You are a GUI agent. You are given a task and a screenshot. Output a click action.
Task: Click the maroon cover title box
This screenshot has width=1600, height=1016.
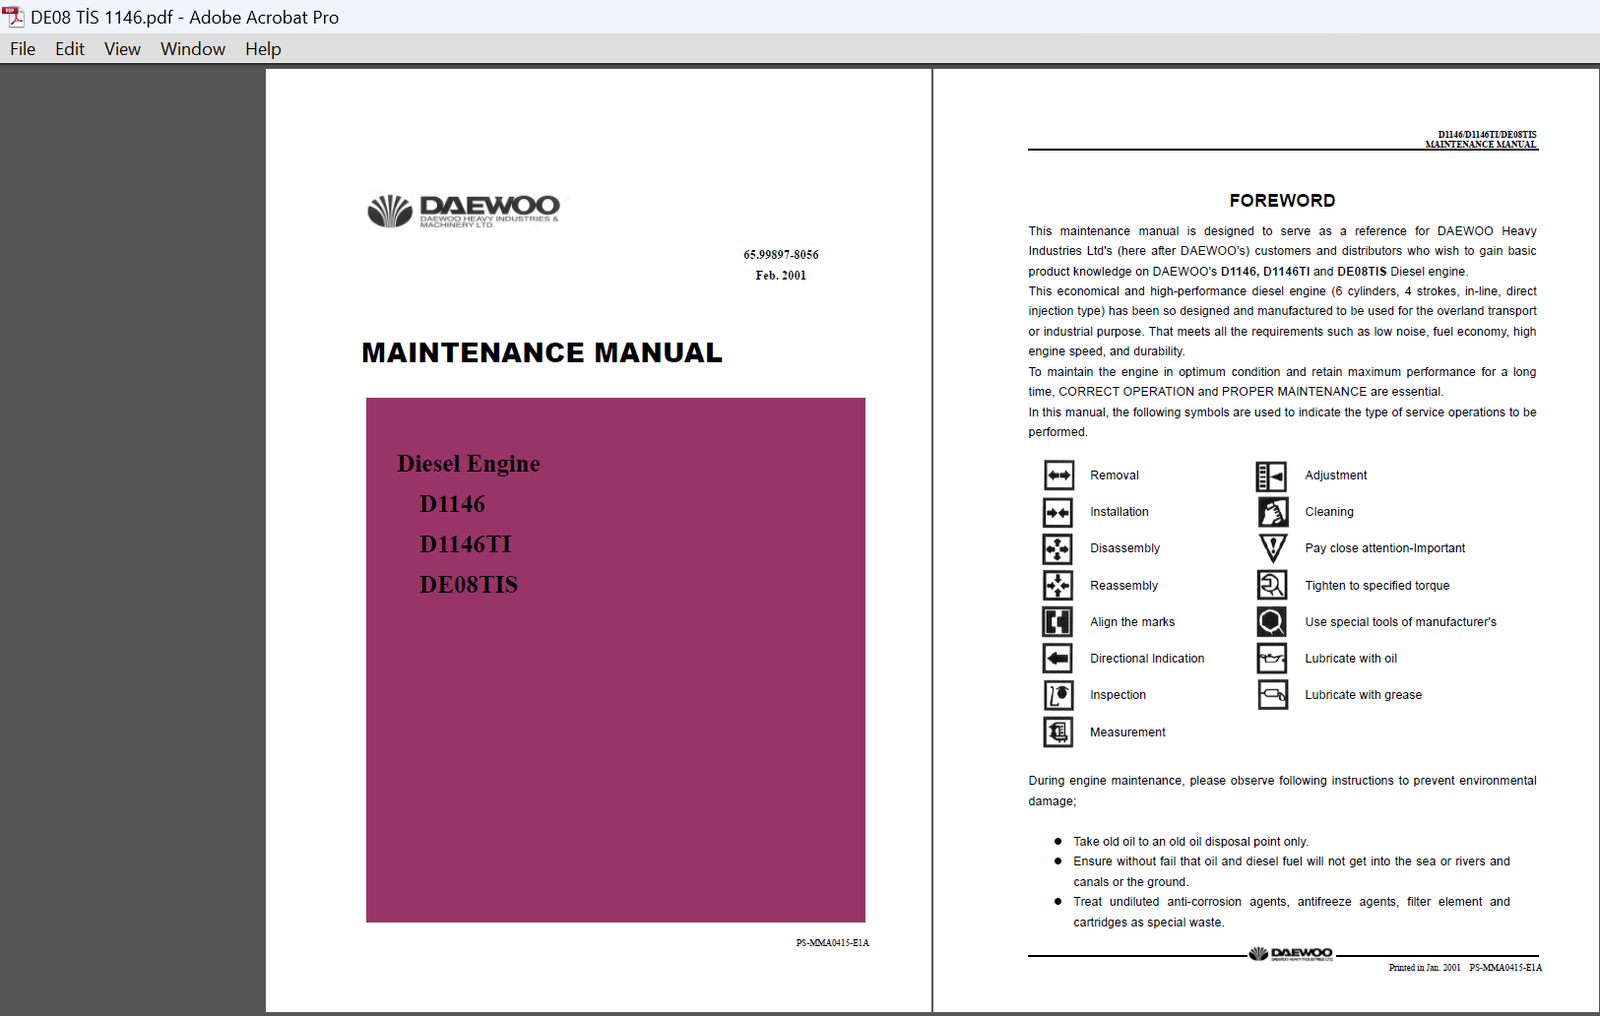tap(615, 660)
